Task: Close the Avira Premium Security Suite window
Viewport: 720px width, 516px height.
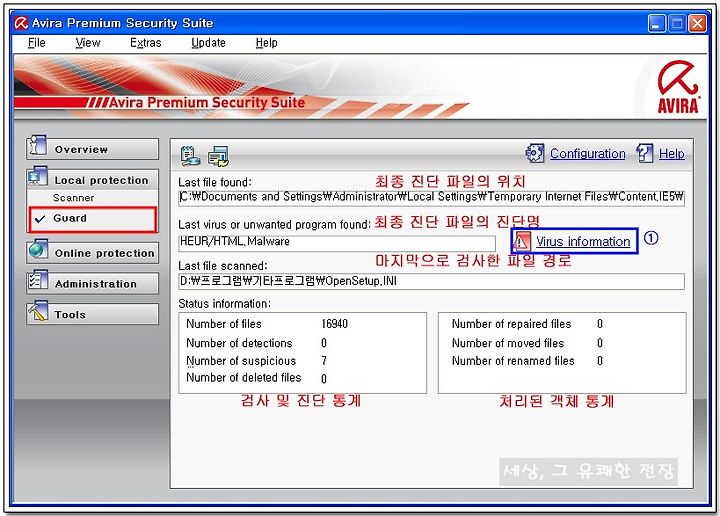Action: pos(697,23)
